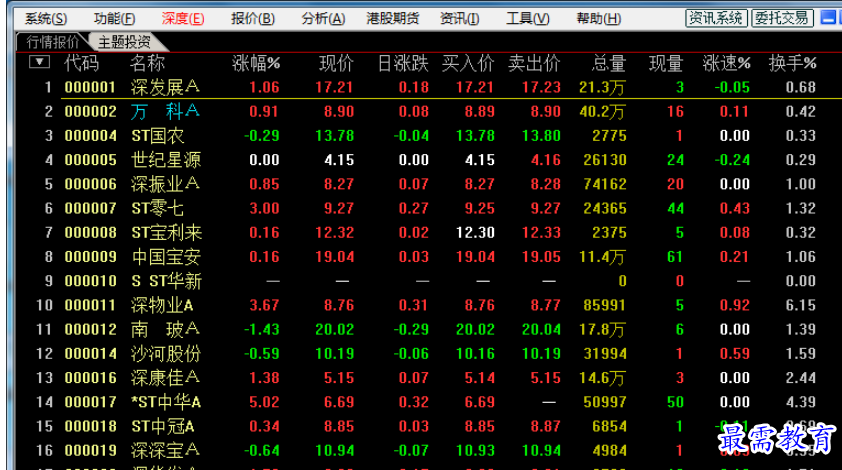Select stock 深发展A
842x470 pixels.
click(165, 87)
